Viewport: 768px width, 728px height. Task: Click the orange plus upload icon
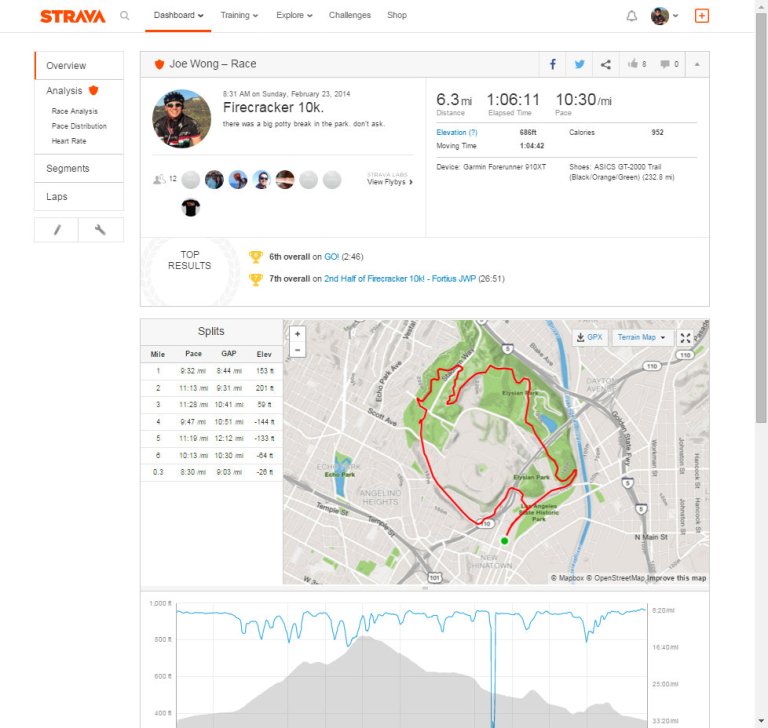[701, 16]
